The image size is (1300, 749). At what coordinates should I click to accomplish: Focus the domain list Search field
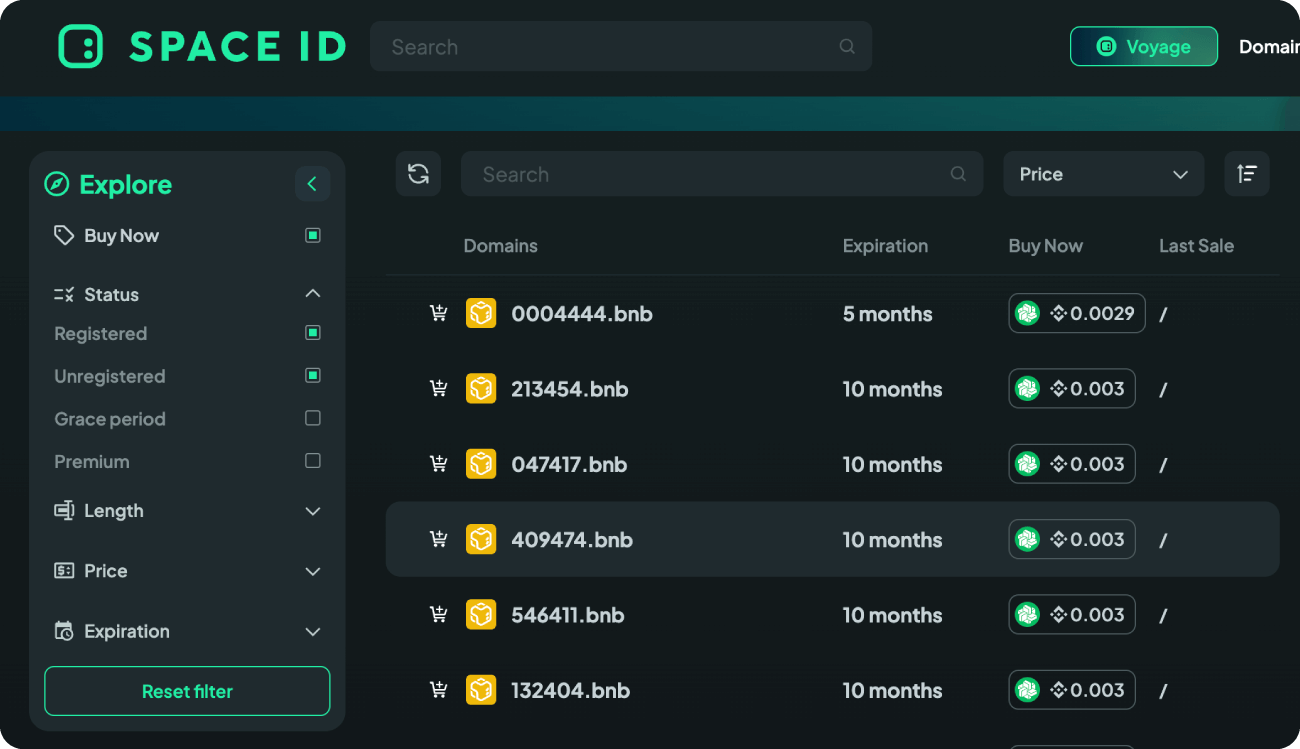click(x=722, y=174)
